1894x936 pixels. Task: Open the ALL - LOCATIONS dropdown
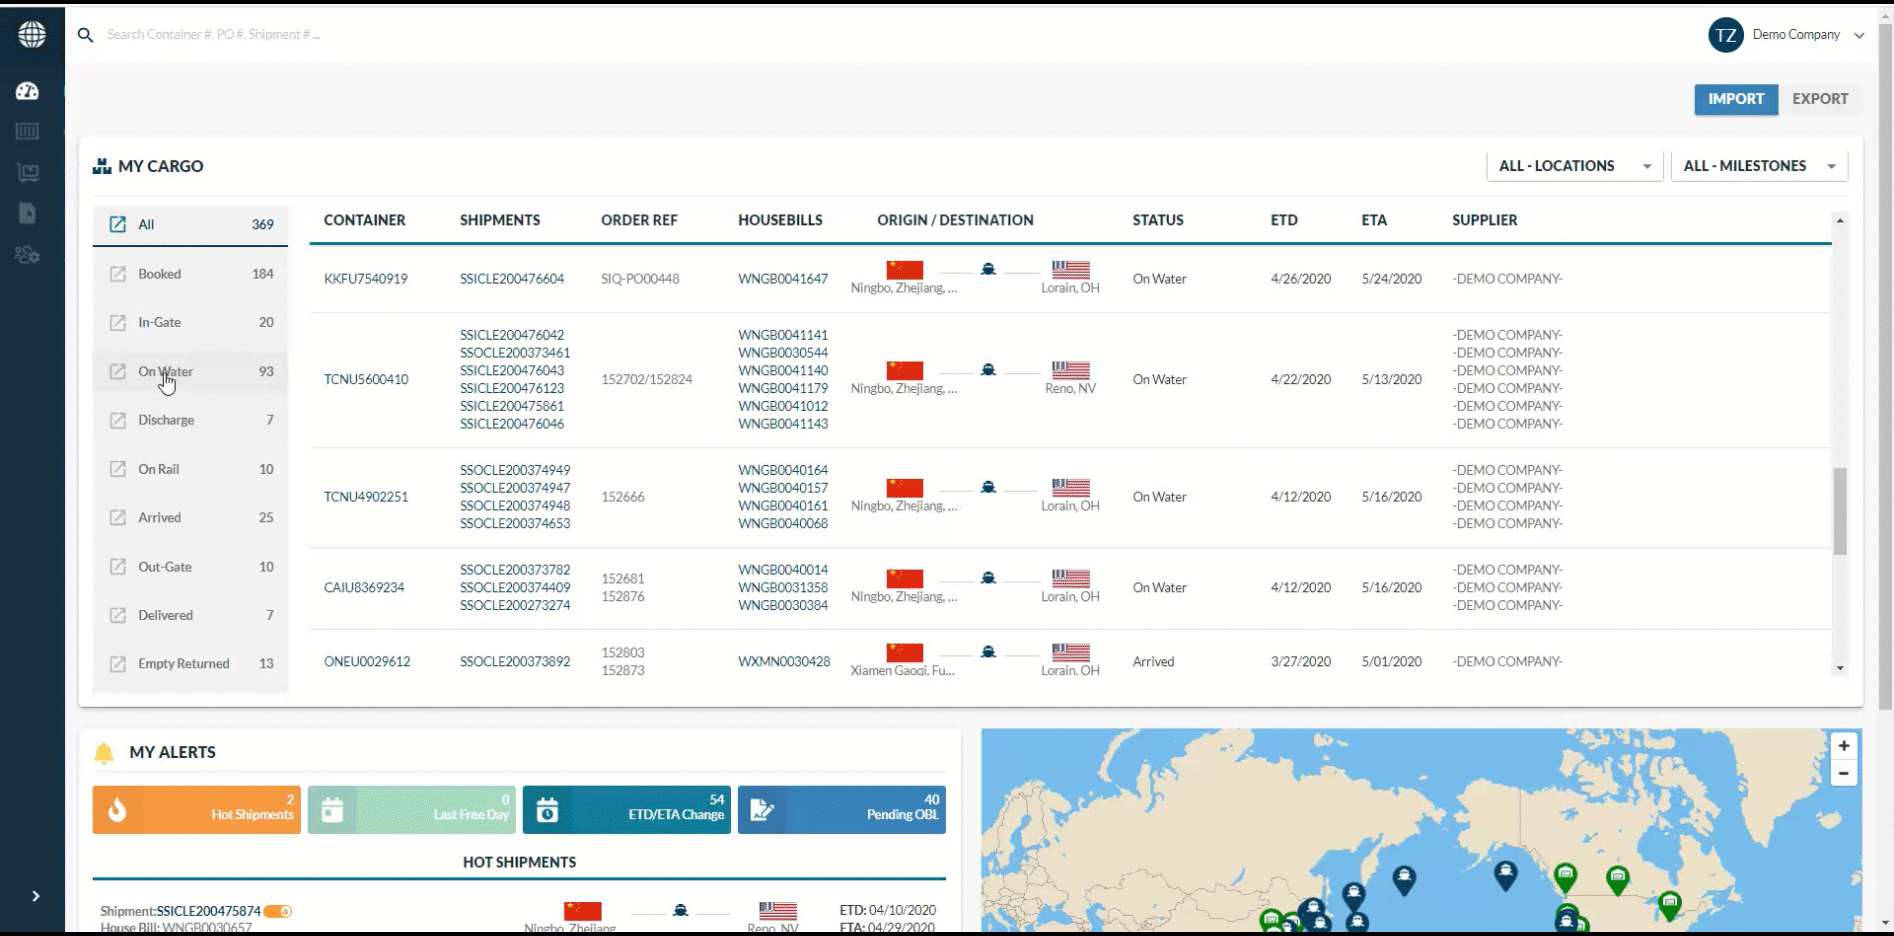click(x=1574, y=165)
